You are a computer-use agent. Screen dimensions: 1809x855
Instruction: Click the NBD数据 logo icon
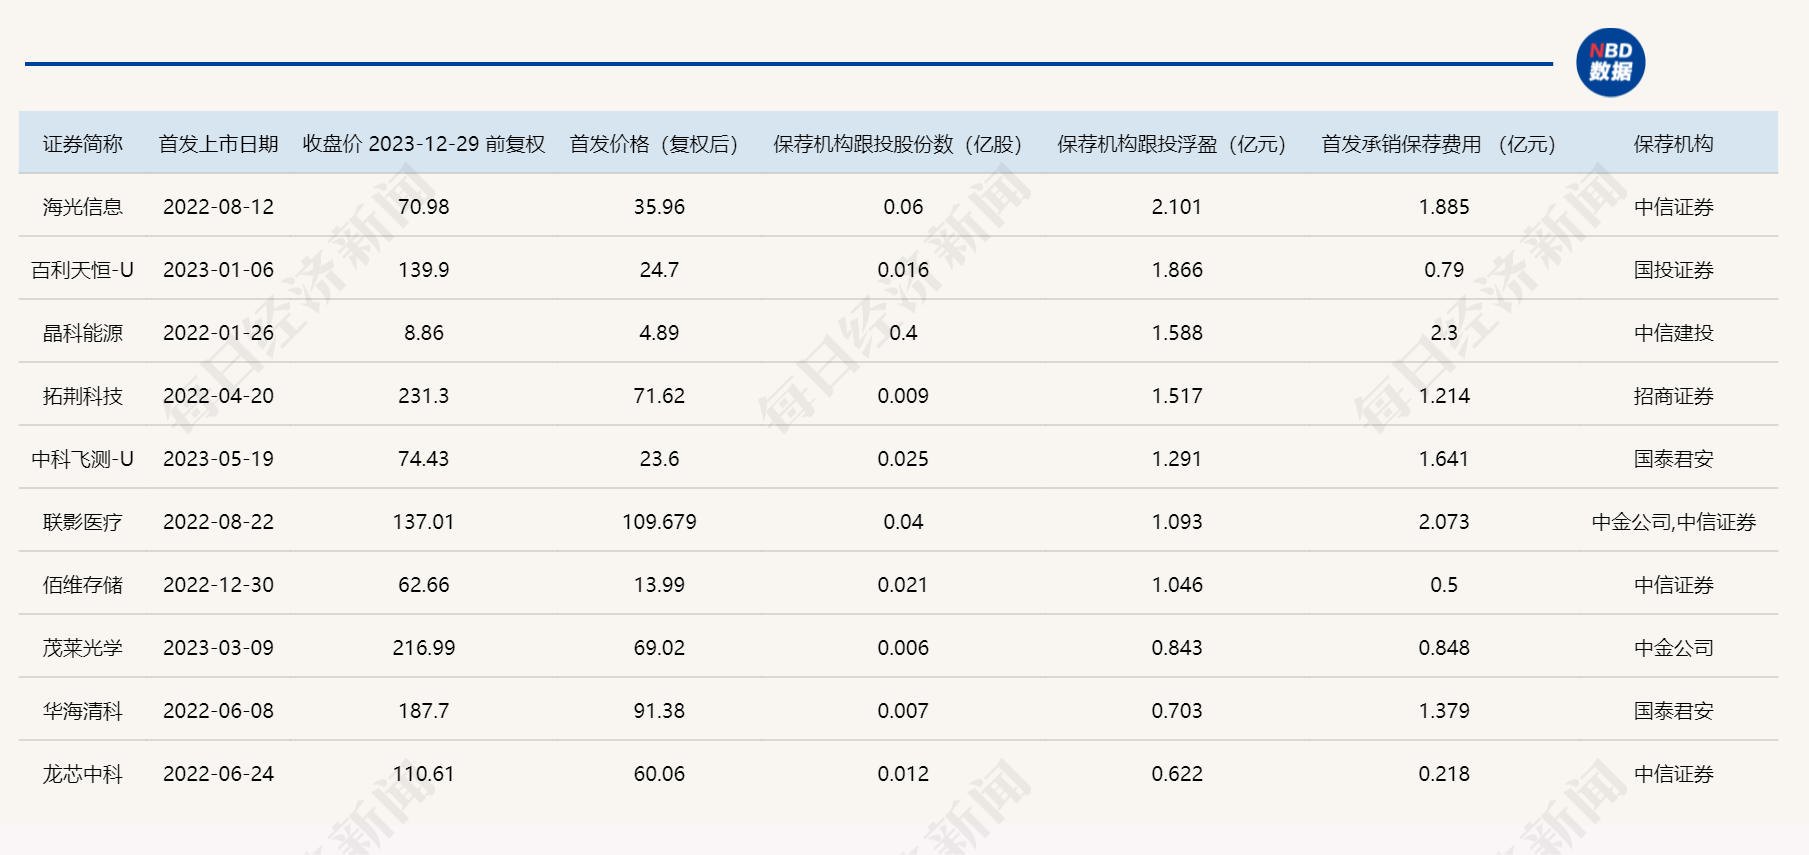(1610, 62)
